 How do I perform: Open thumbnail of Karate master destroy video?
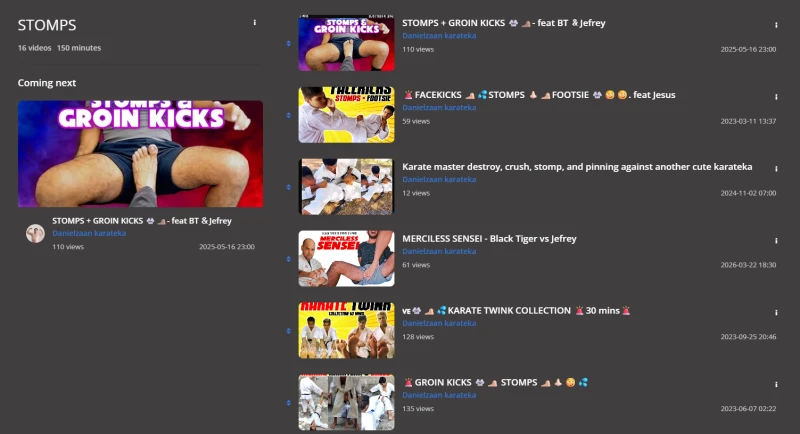point(346,187)
